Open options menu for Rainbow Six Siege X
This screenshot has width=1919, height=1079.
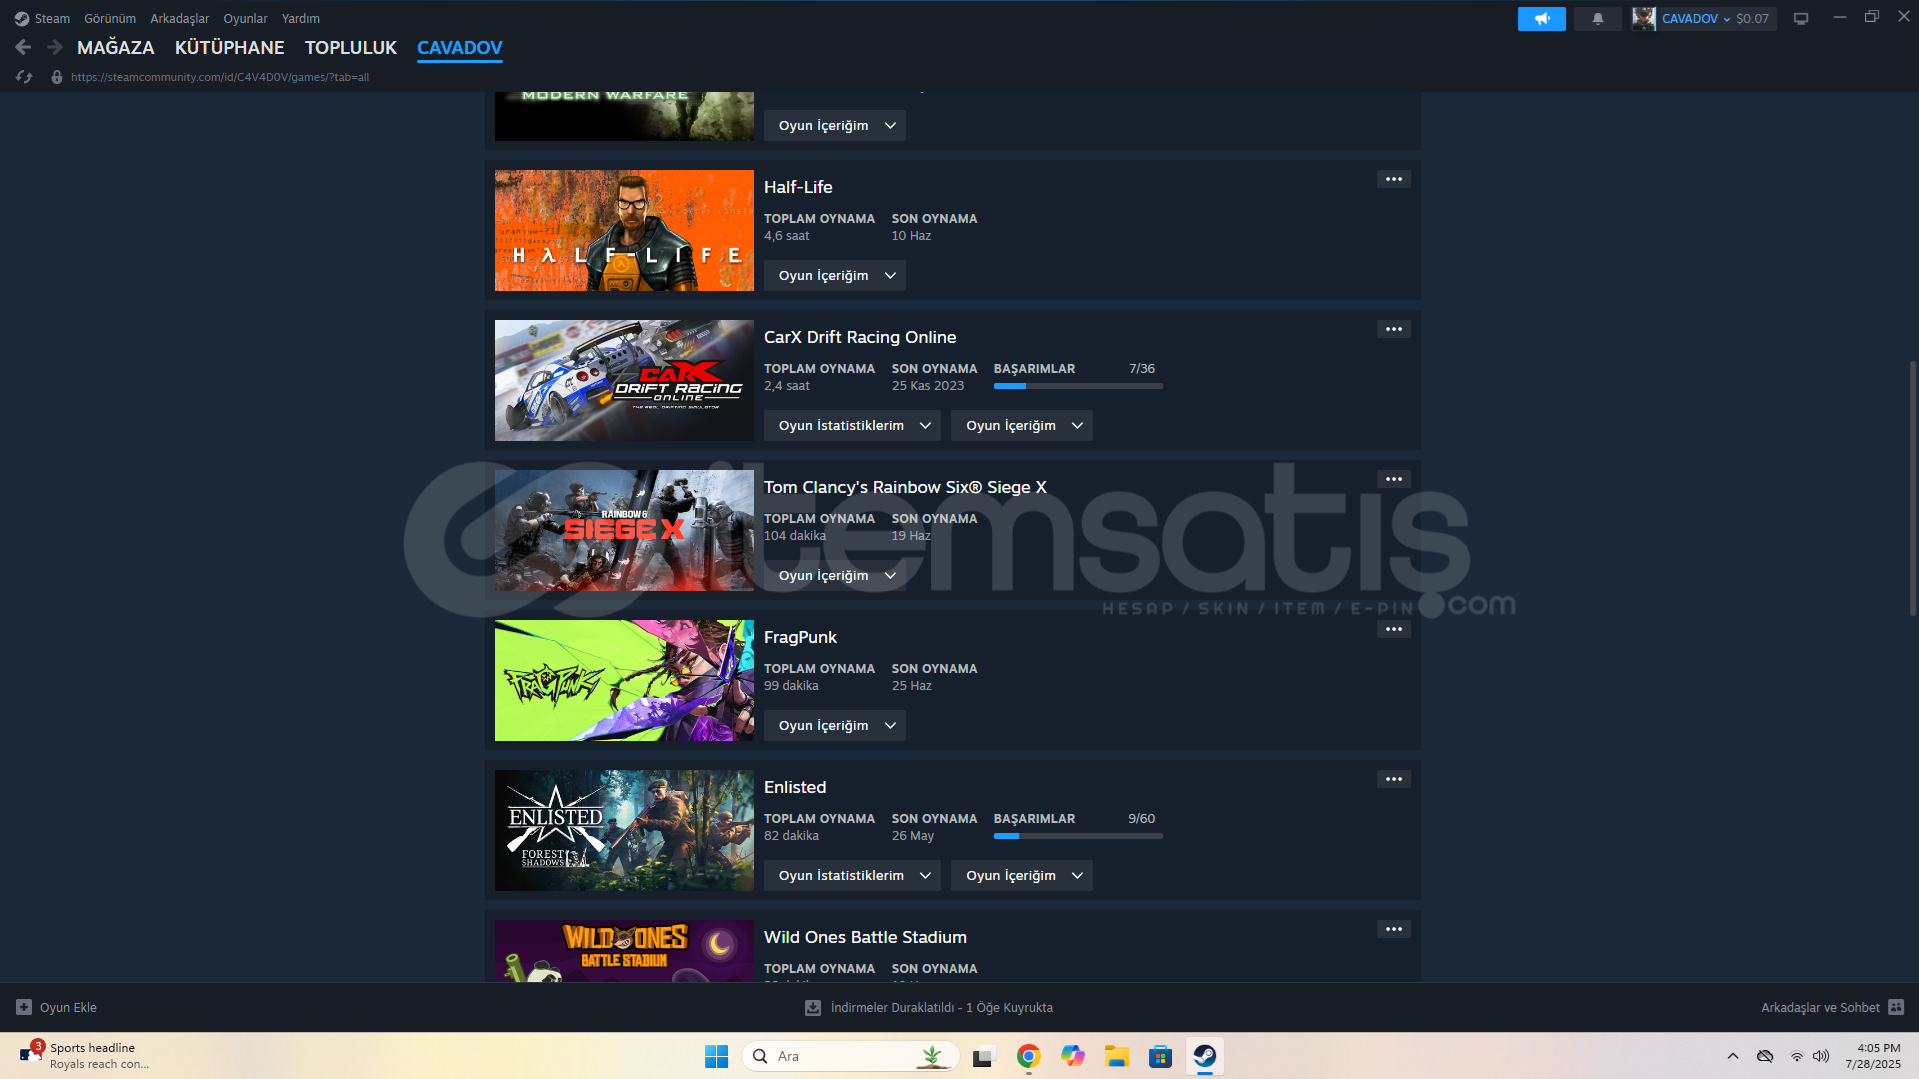click(1393, 479)
